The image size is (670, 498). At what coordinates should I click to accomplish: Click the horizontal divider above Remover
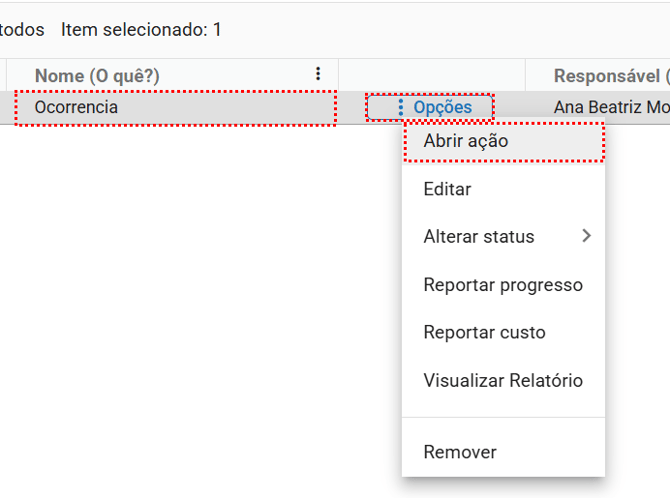click(503, 417)
